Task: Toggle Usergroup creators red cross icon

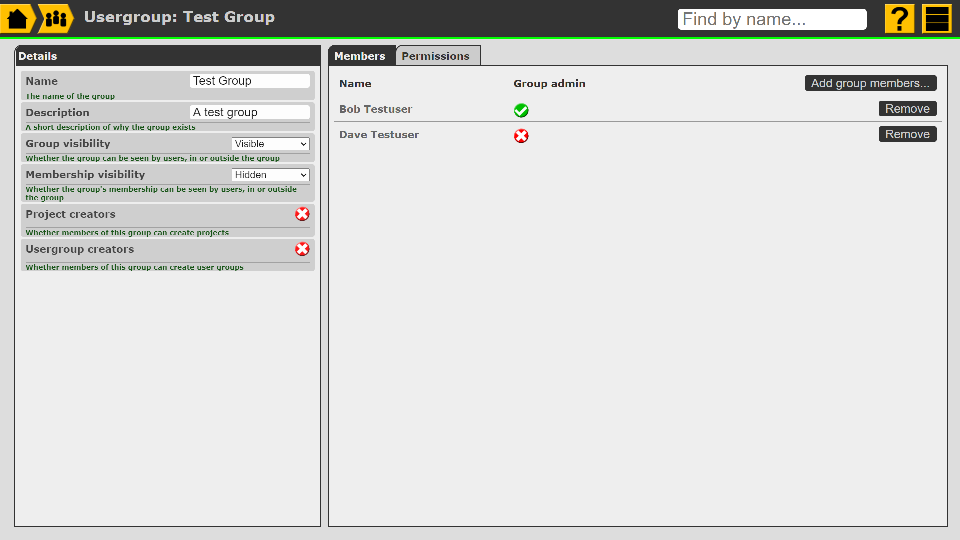Action: 302,249
